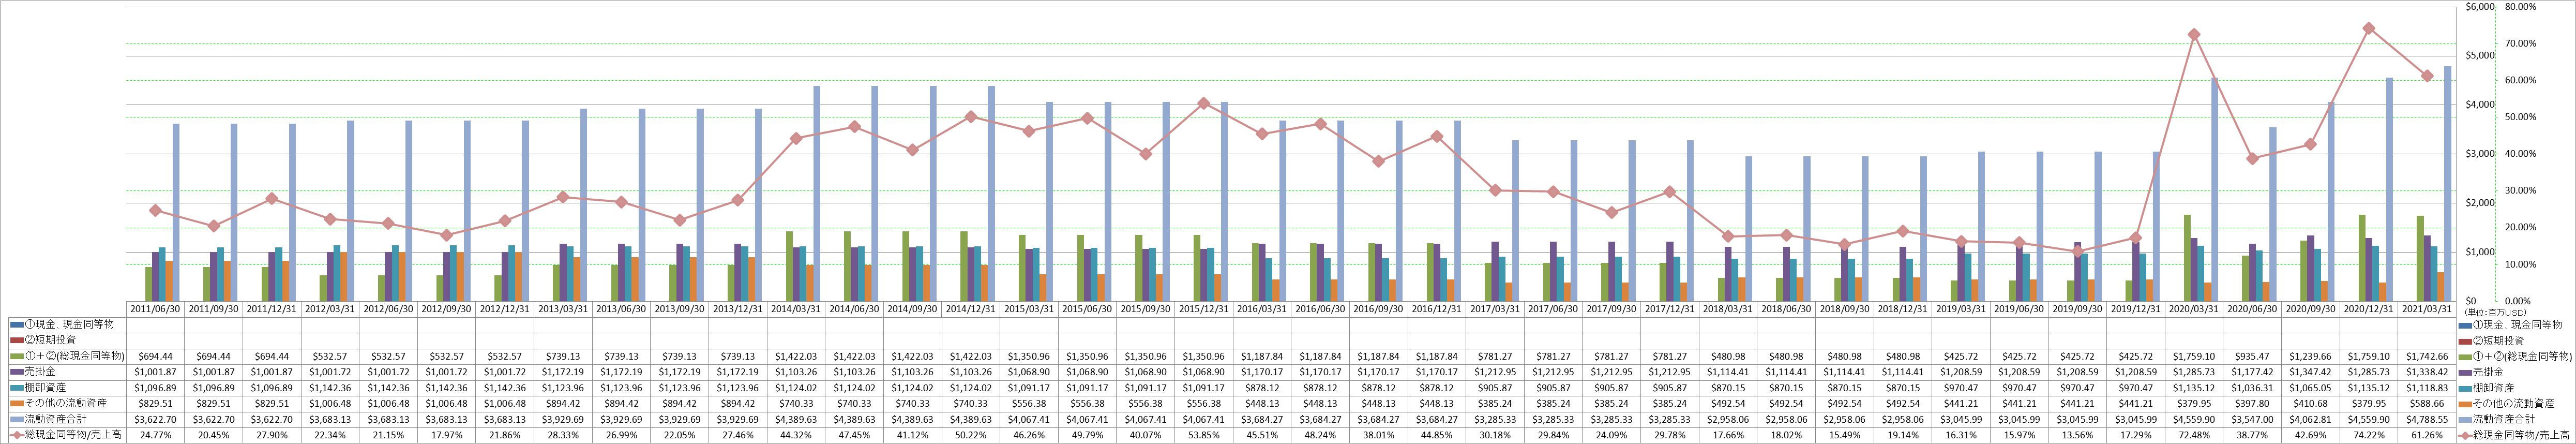The height and width of the screenshot is (444, 2576).
Task: Click the 2021/03/31 date column header
Action: pyautogui.click(x=2426, y=309)
